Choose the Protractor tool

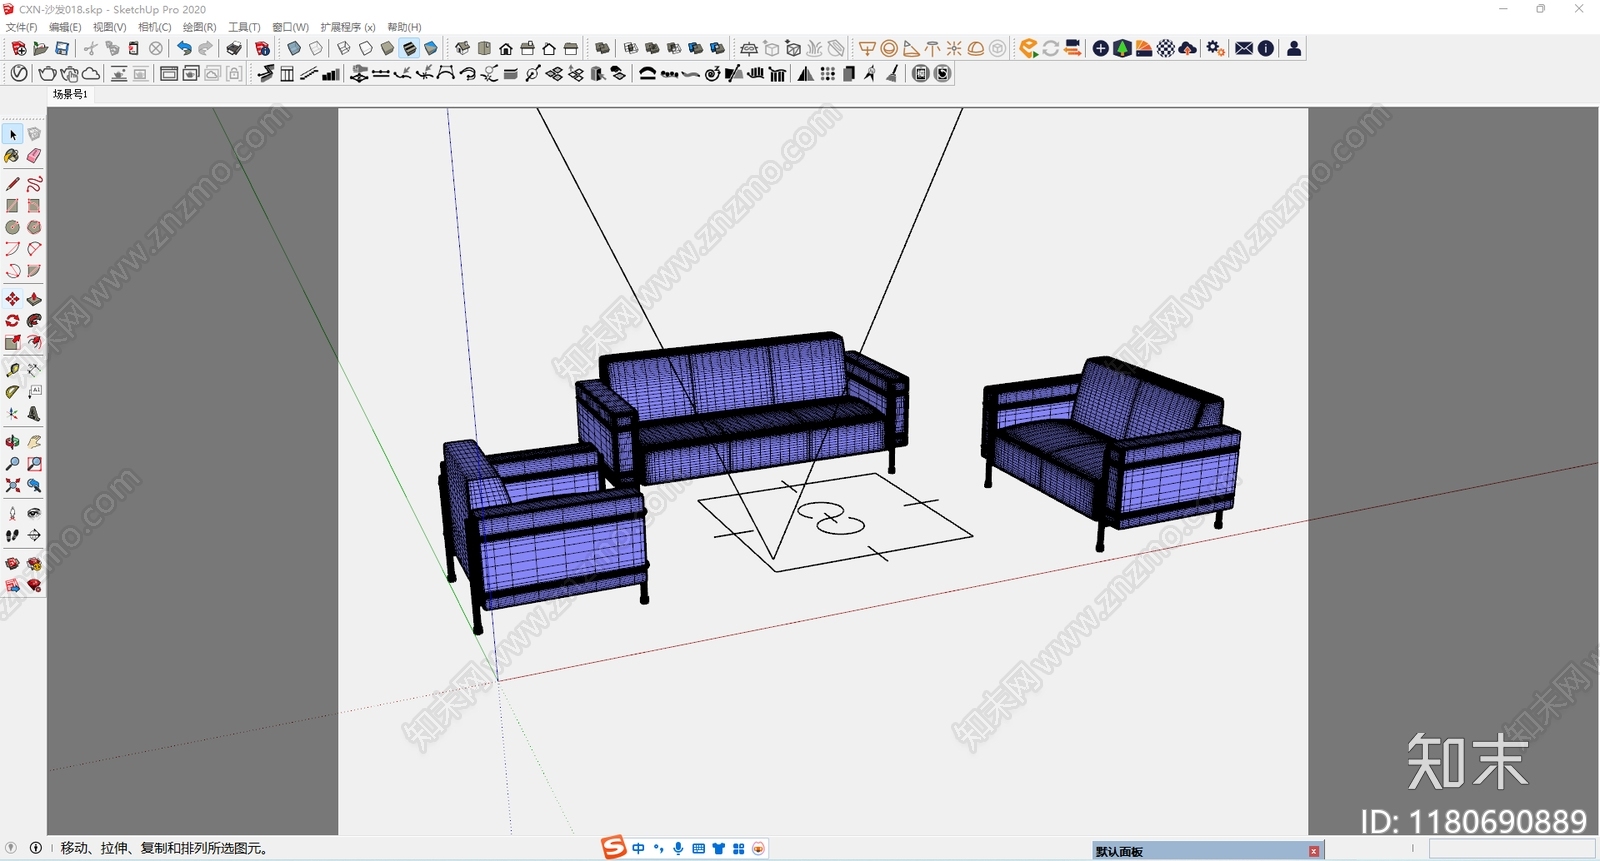tap(13, 392)
